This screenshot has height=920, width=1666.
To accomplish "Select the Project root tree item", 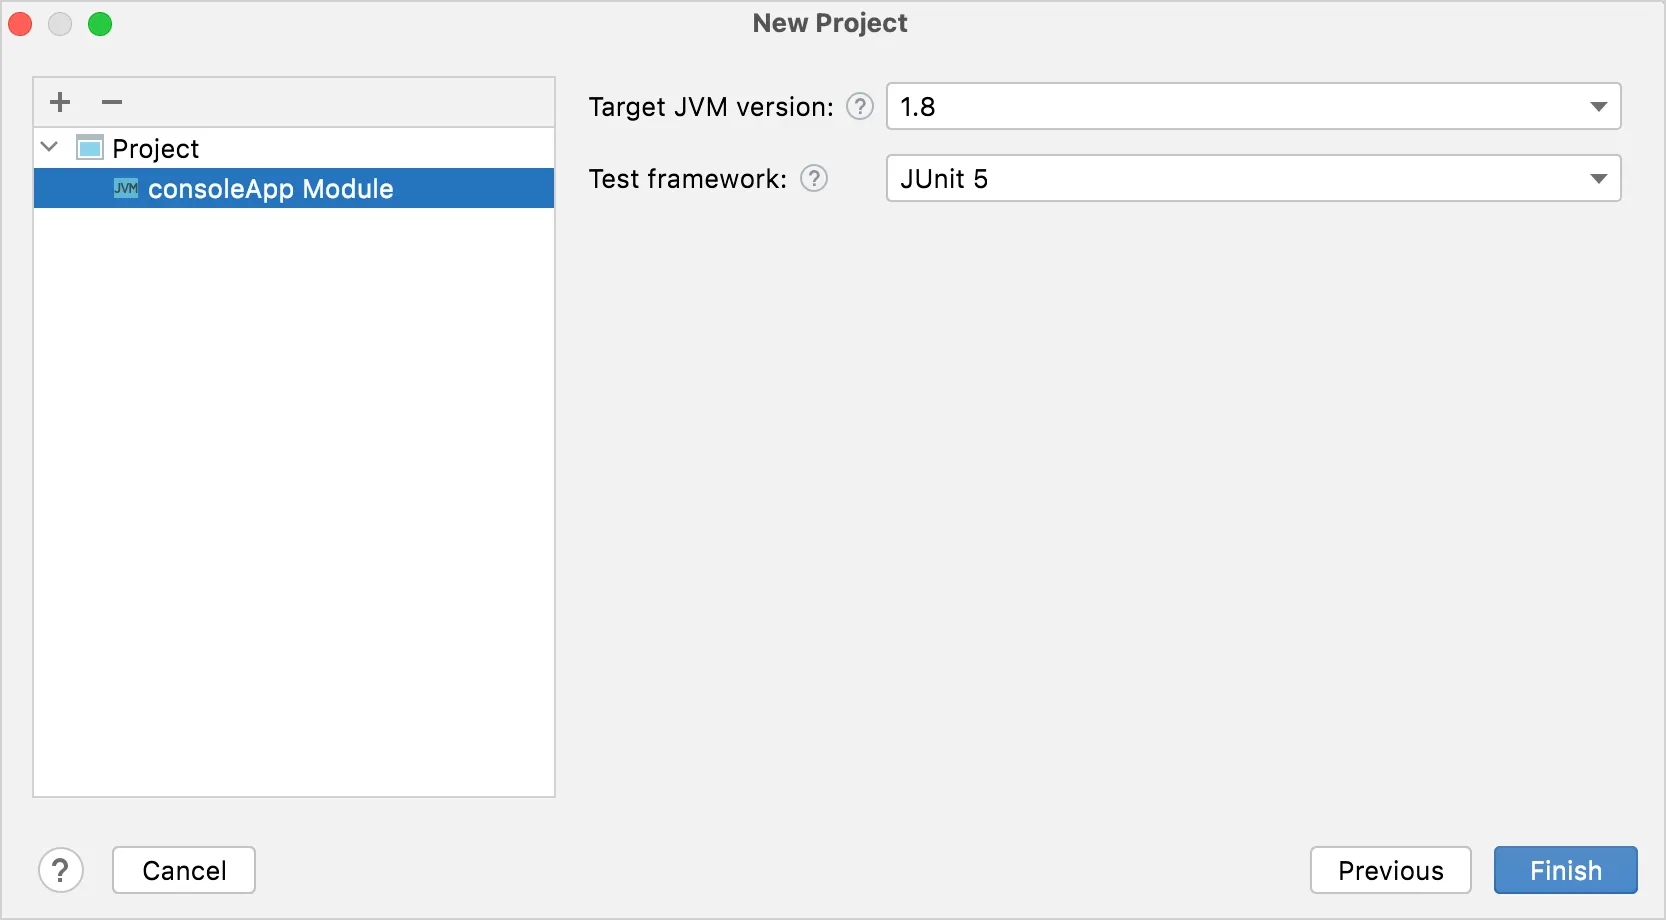I will click(x=156, y=149).
